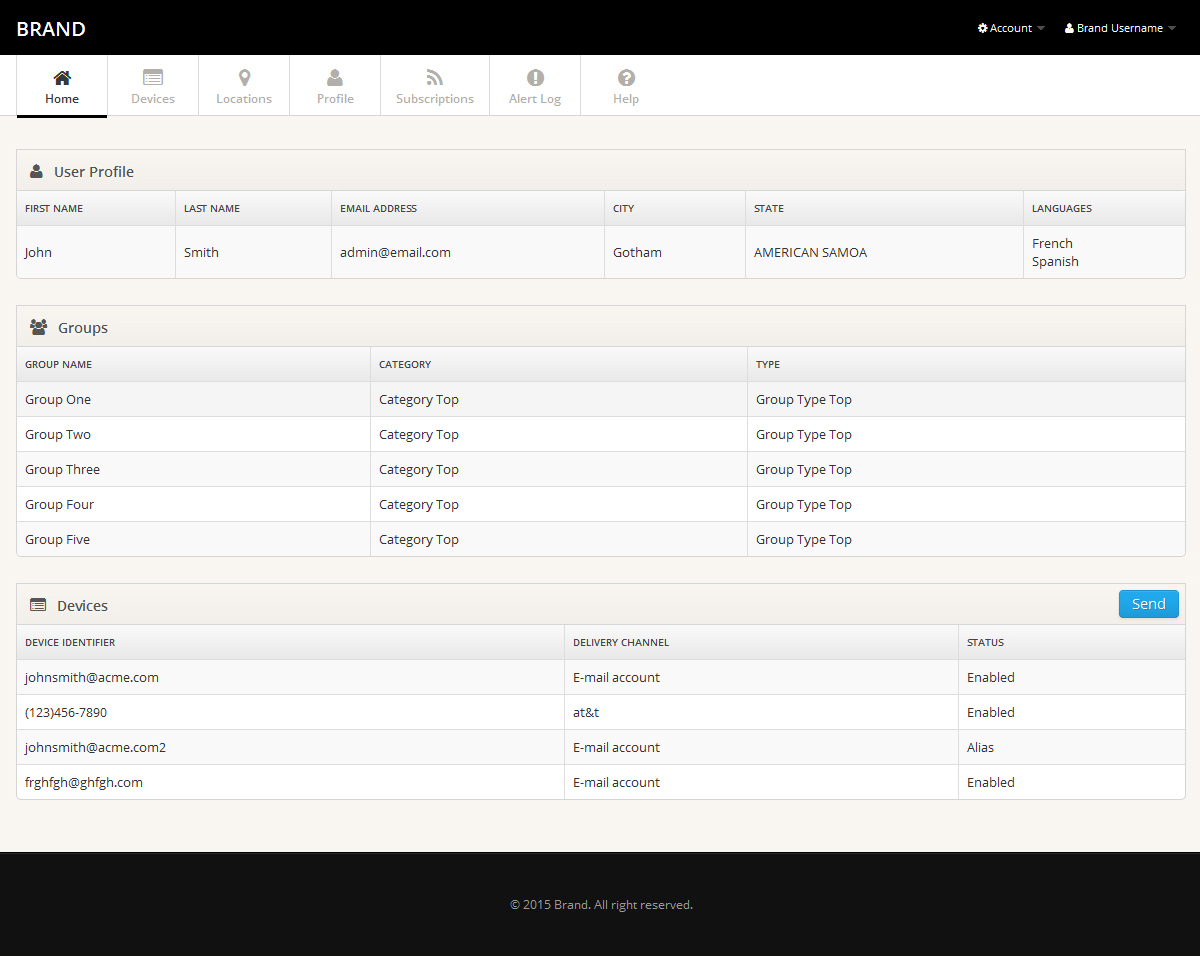Select the Group Two row name

click(x=58, y=434)
